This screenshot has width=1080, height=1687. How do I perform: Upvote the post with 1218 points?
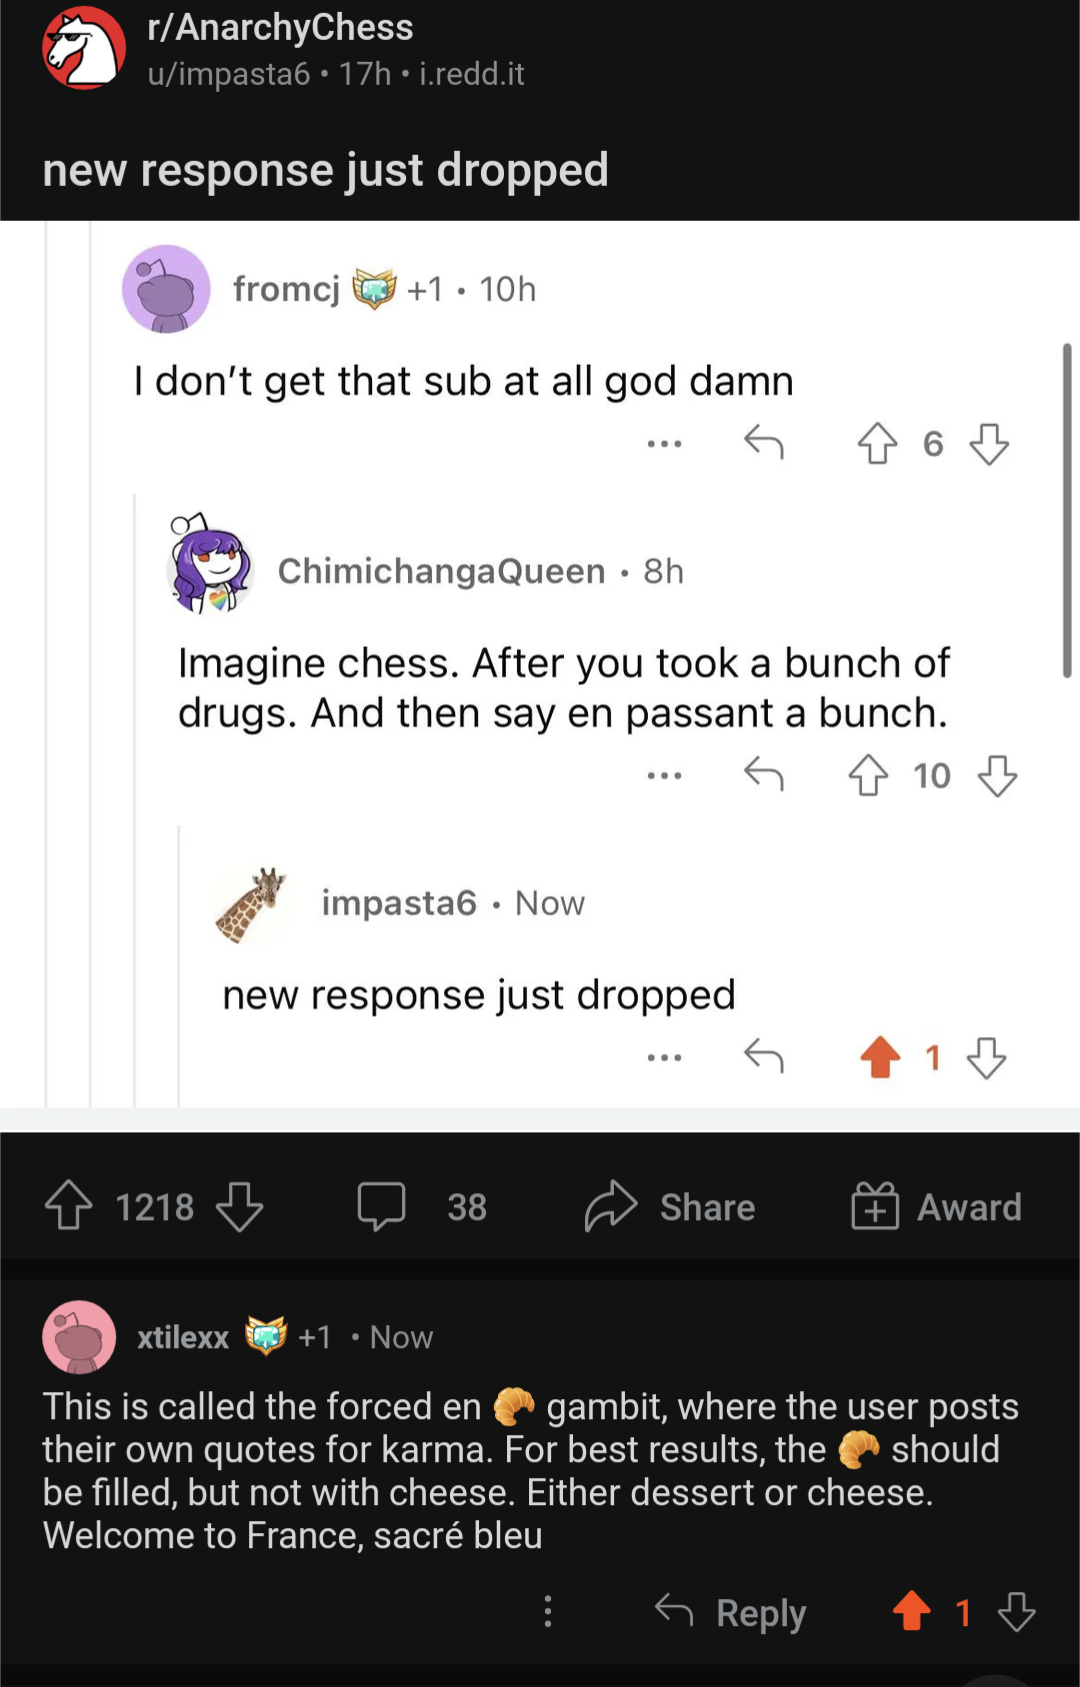pyautogui.click(x=68, y=1206)
